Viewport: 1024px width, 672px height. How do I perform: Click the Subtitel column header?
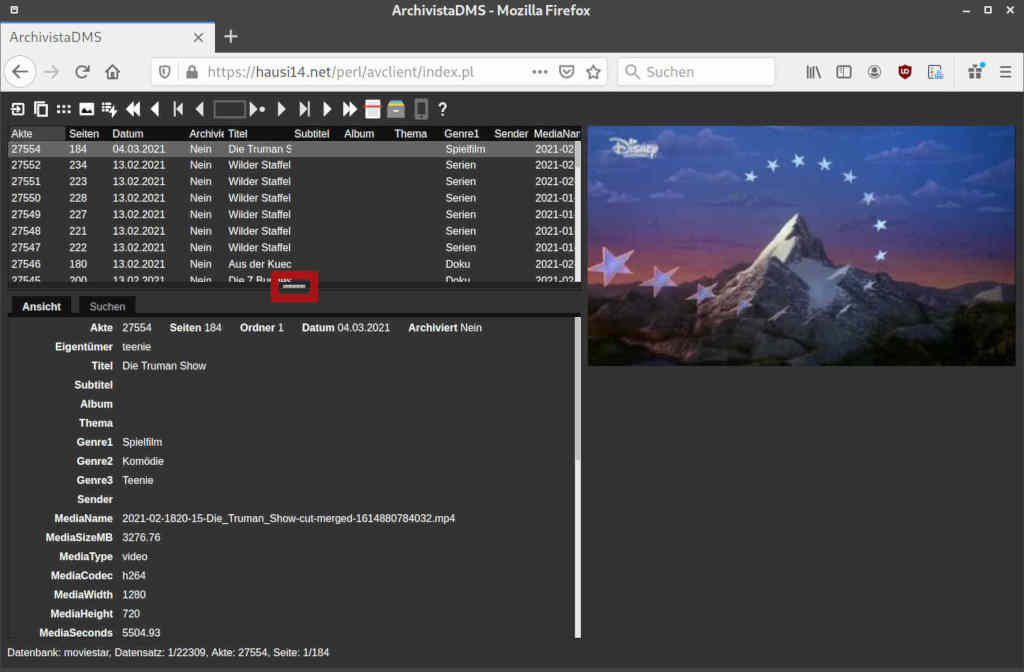coord(312,133)
